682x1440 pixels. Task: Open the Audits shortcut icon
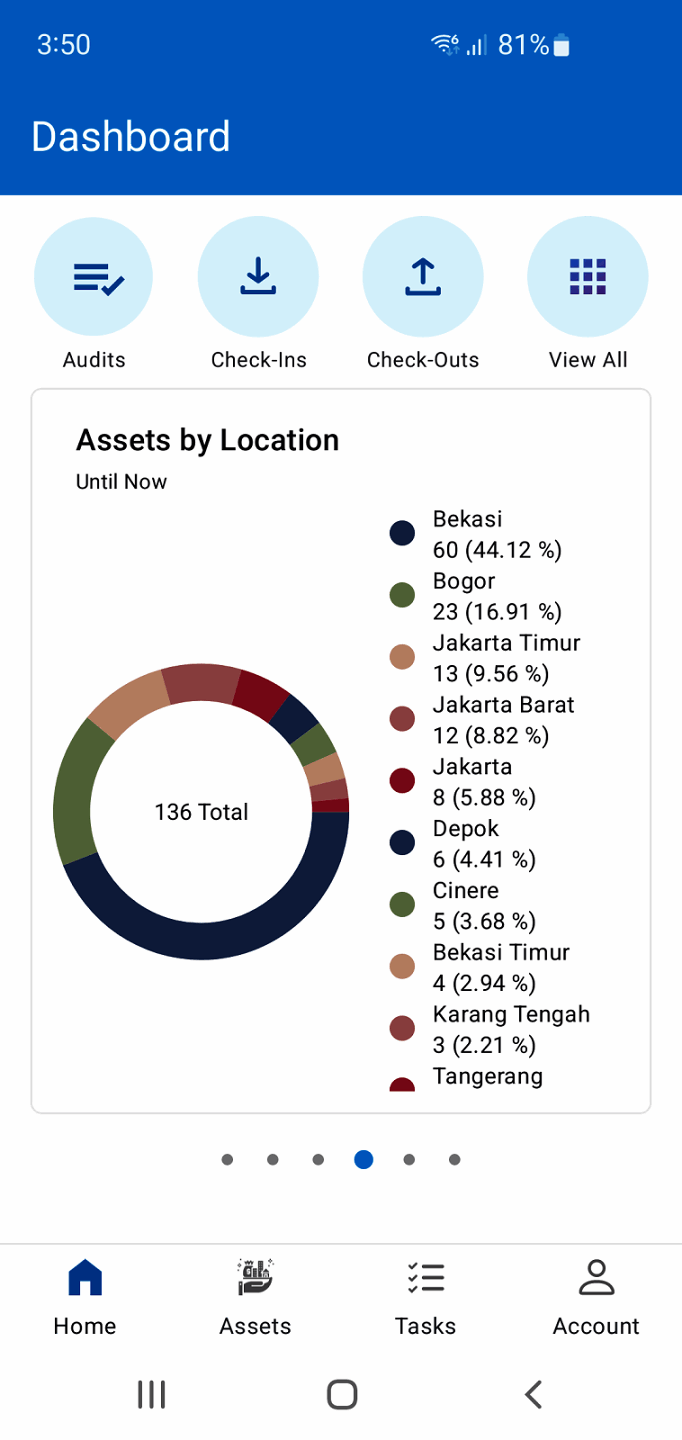(x=94, y=277)
